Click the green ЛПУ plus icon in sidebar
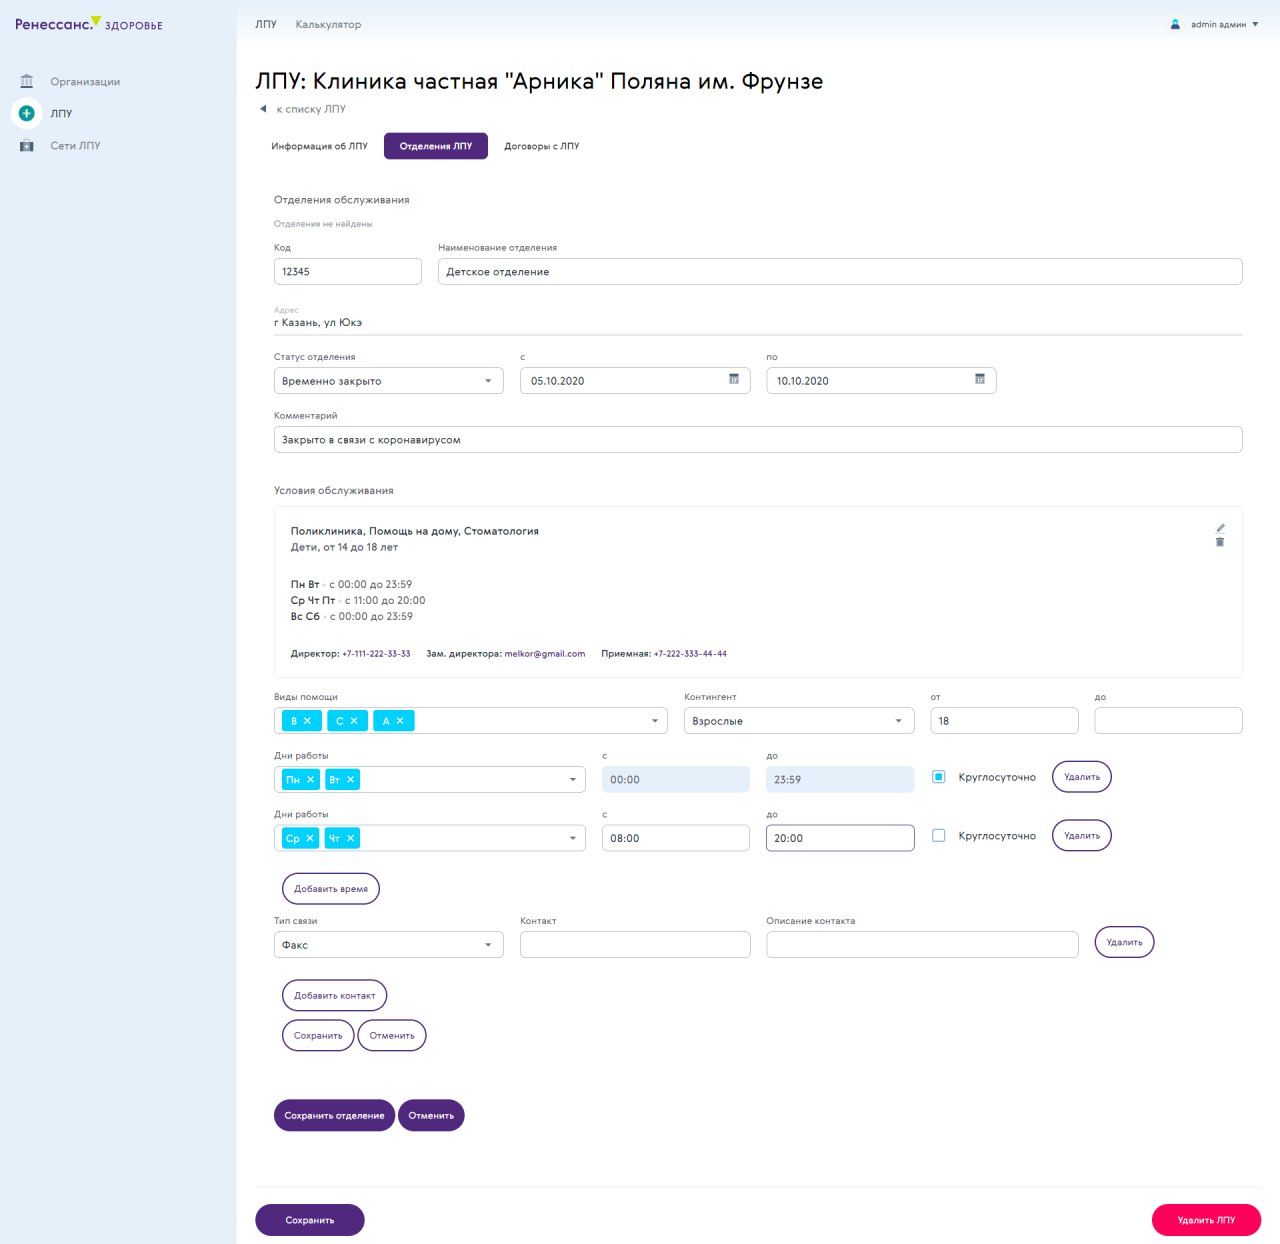Screen dimensions: 1280x1244 coord(27,113)
